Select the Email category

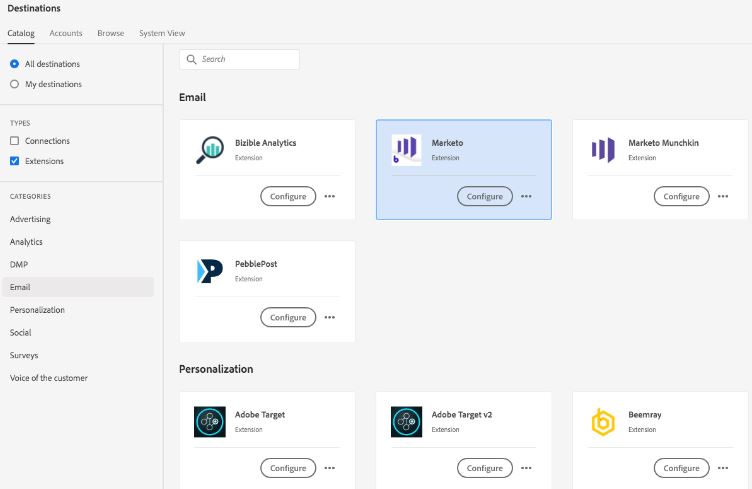tap(78, 287)
